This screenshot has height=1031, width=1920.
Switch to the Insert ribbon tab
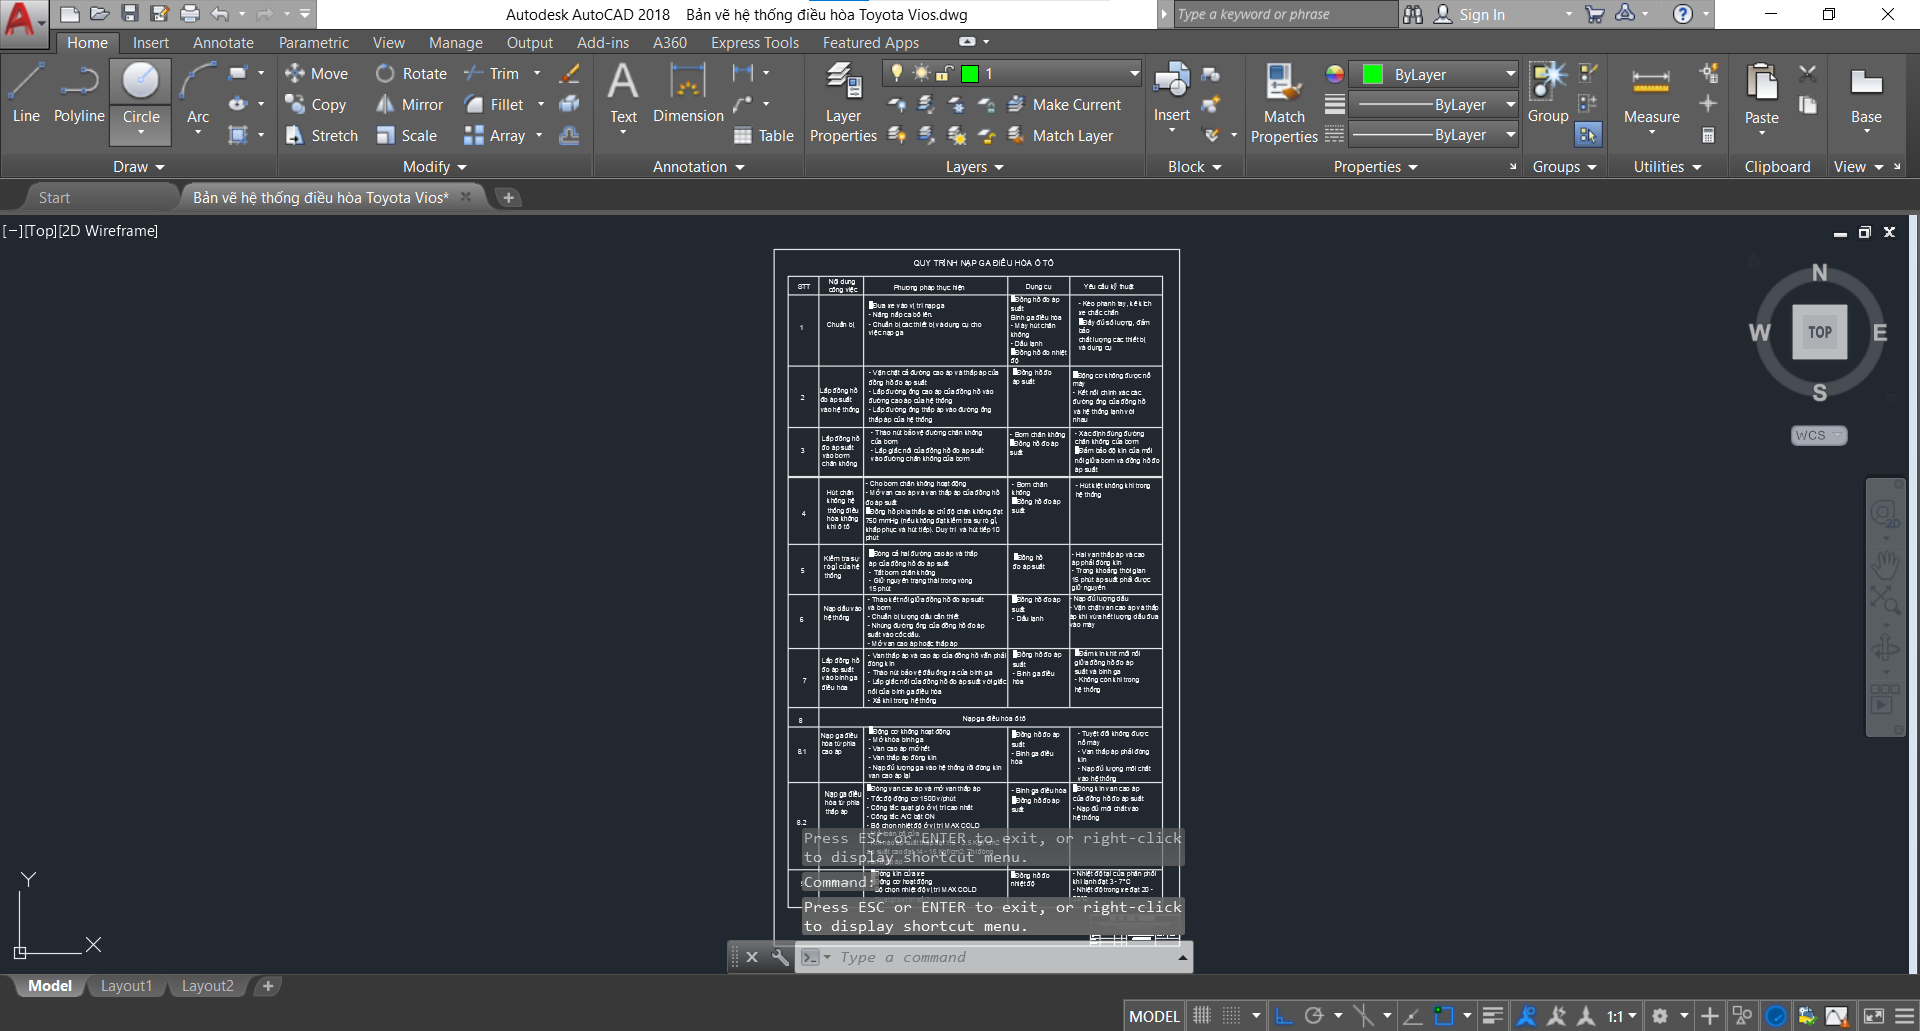click(151, 43)
